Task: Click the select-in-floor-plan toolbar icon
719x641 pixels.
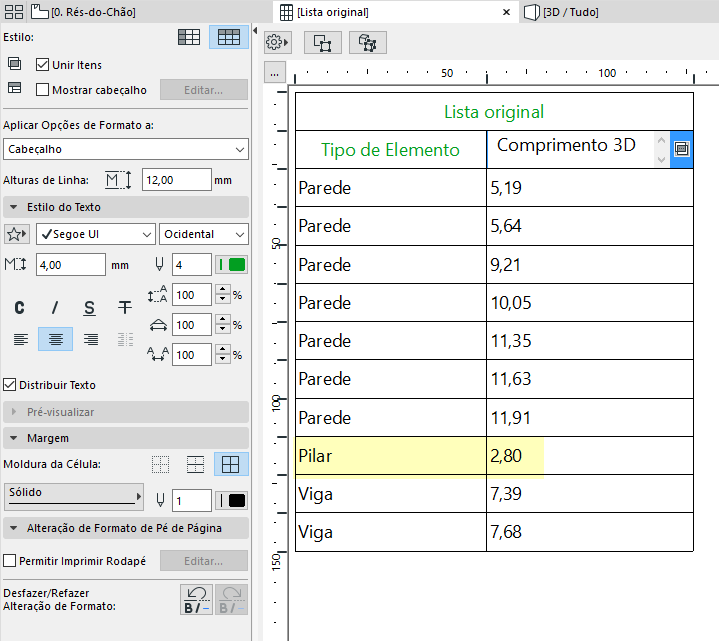Action: [x=323, y=43]
